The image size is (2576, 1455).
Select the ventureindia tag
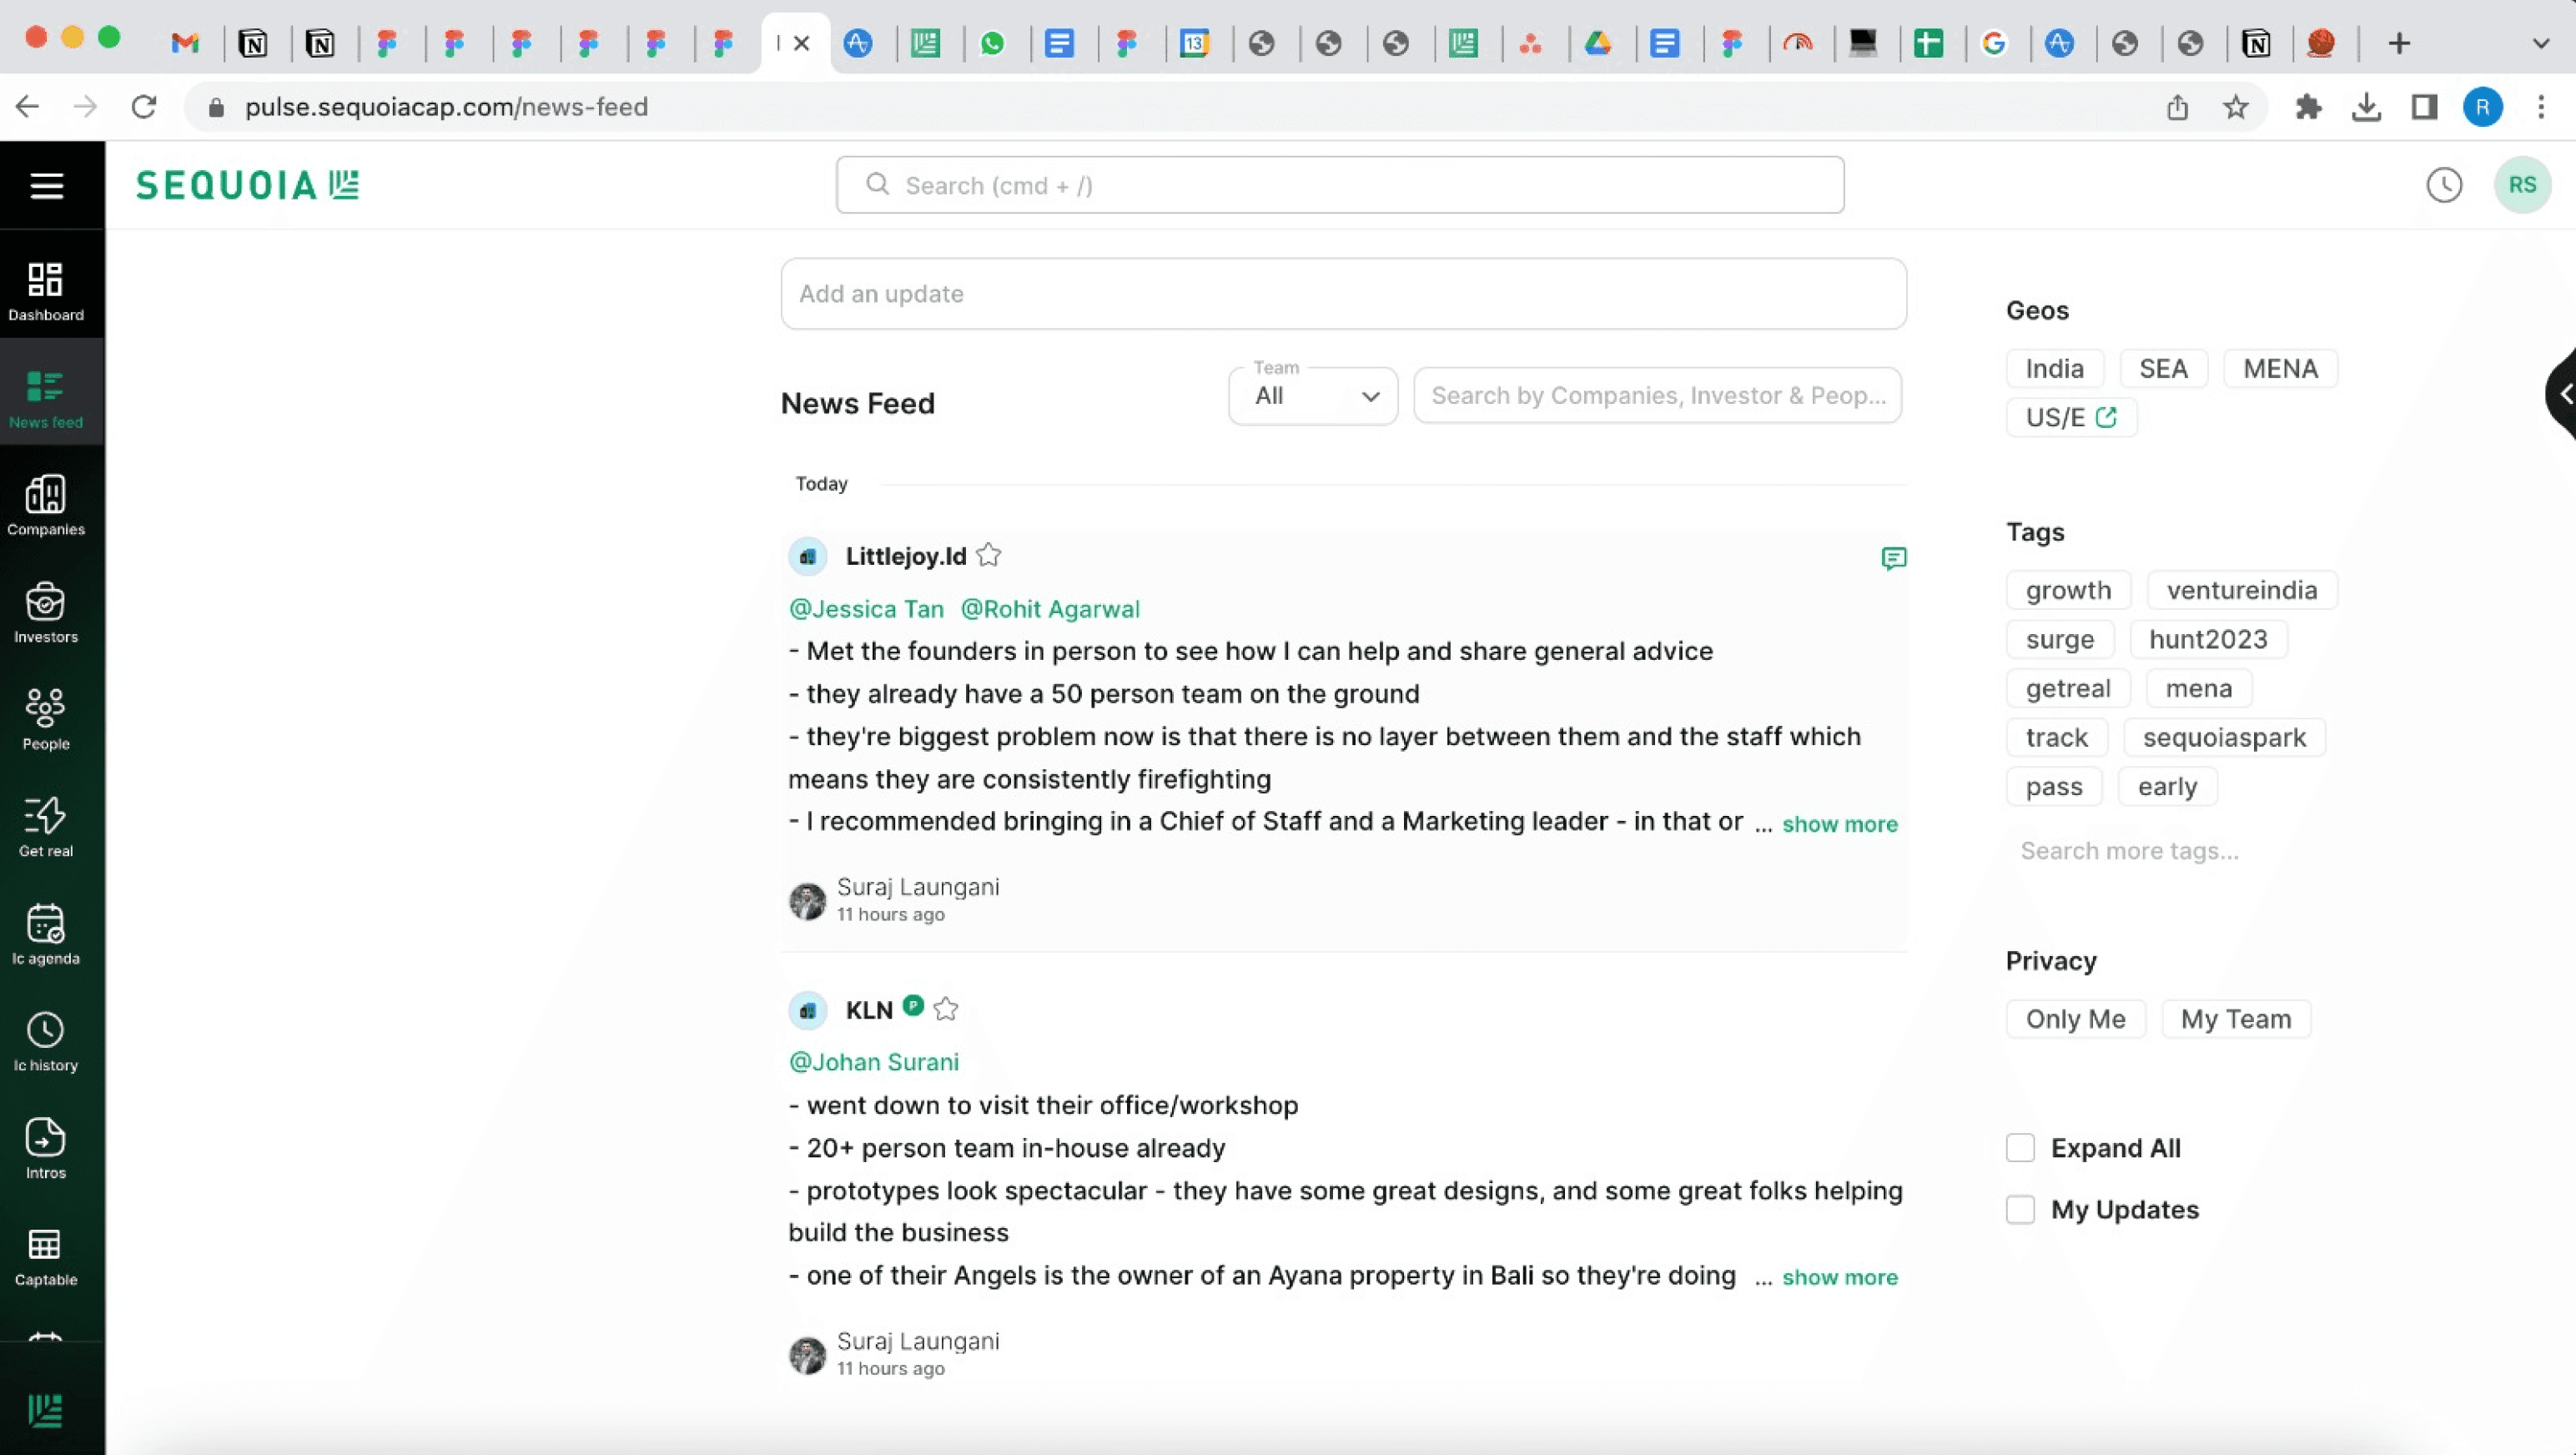pos(2242,590)
